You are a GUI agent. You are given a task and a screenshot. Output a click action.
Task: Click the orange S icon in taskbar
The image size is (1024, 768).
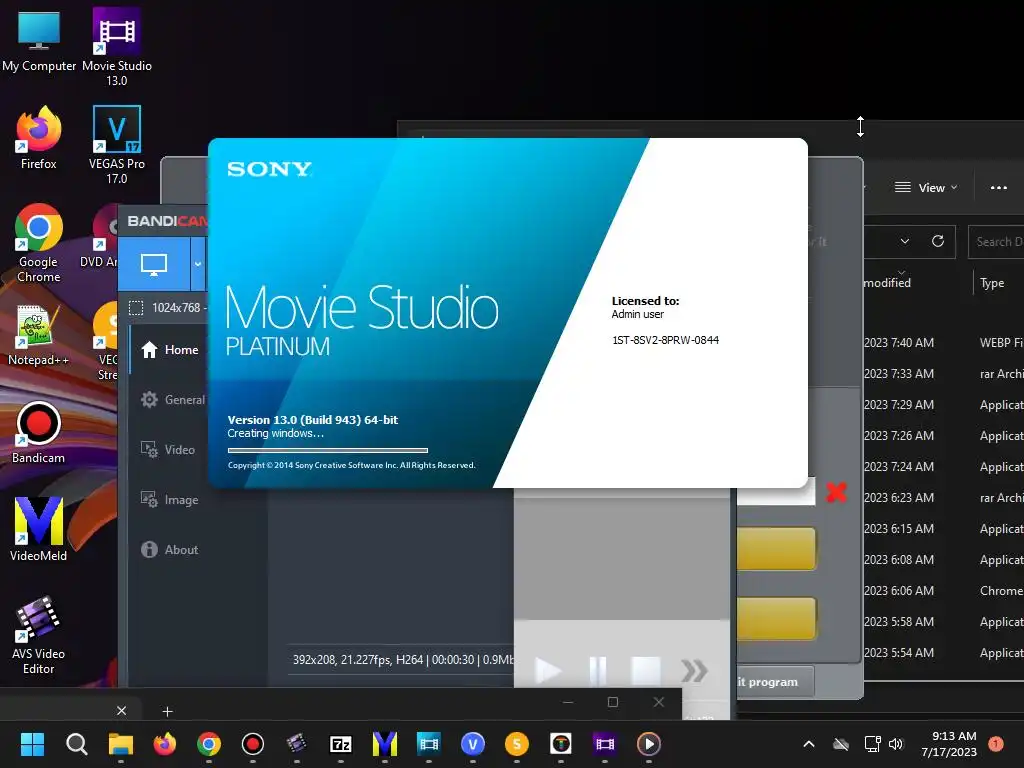pyautogui.click(x=517, y=744)
